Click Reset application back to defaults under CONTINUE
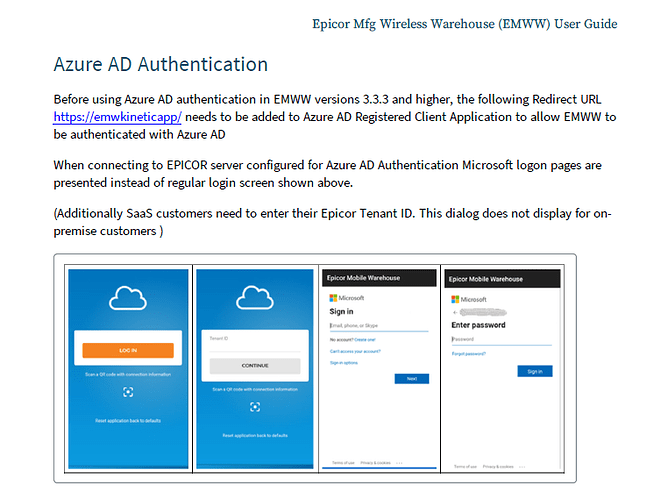This screenshot has height=500, width=668. pyautogui.click(x=255, y=436)
